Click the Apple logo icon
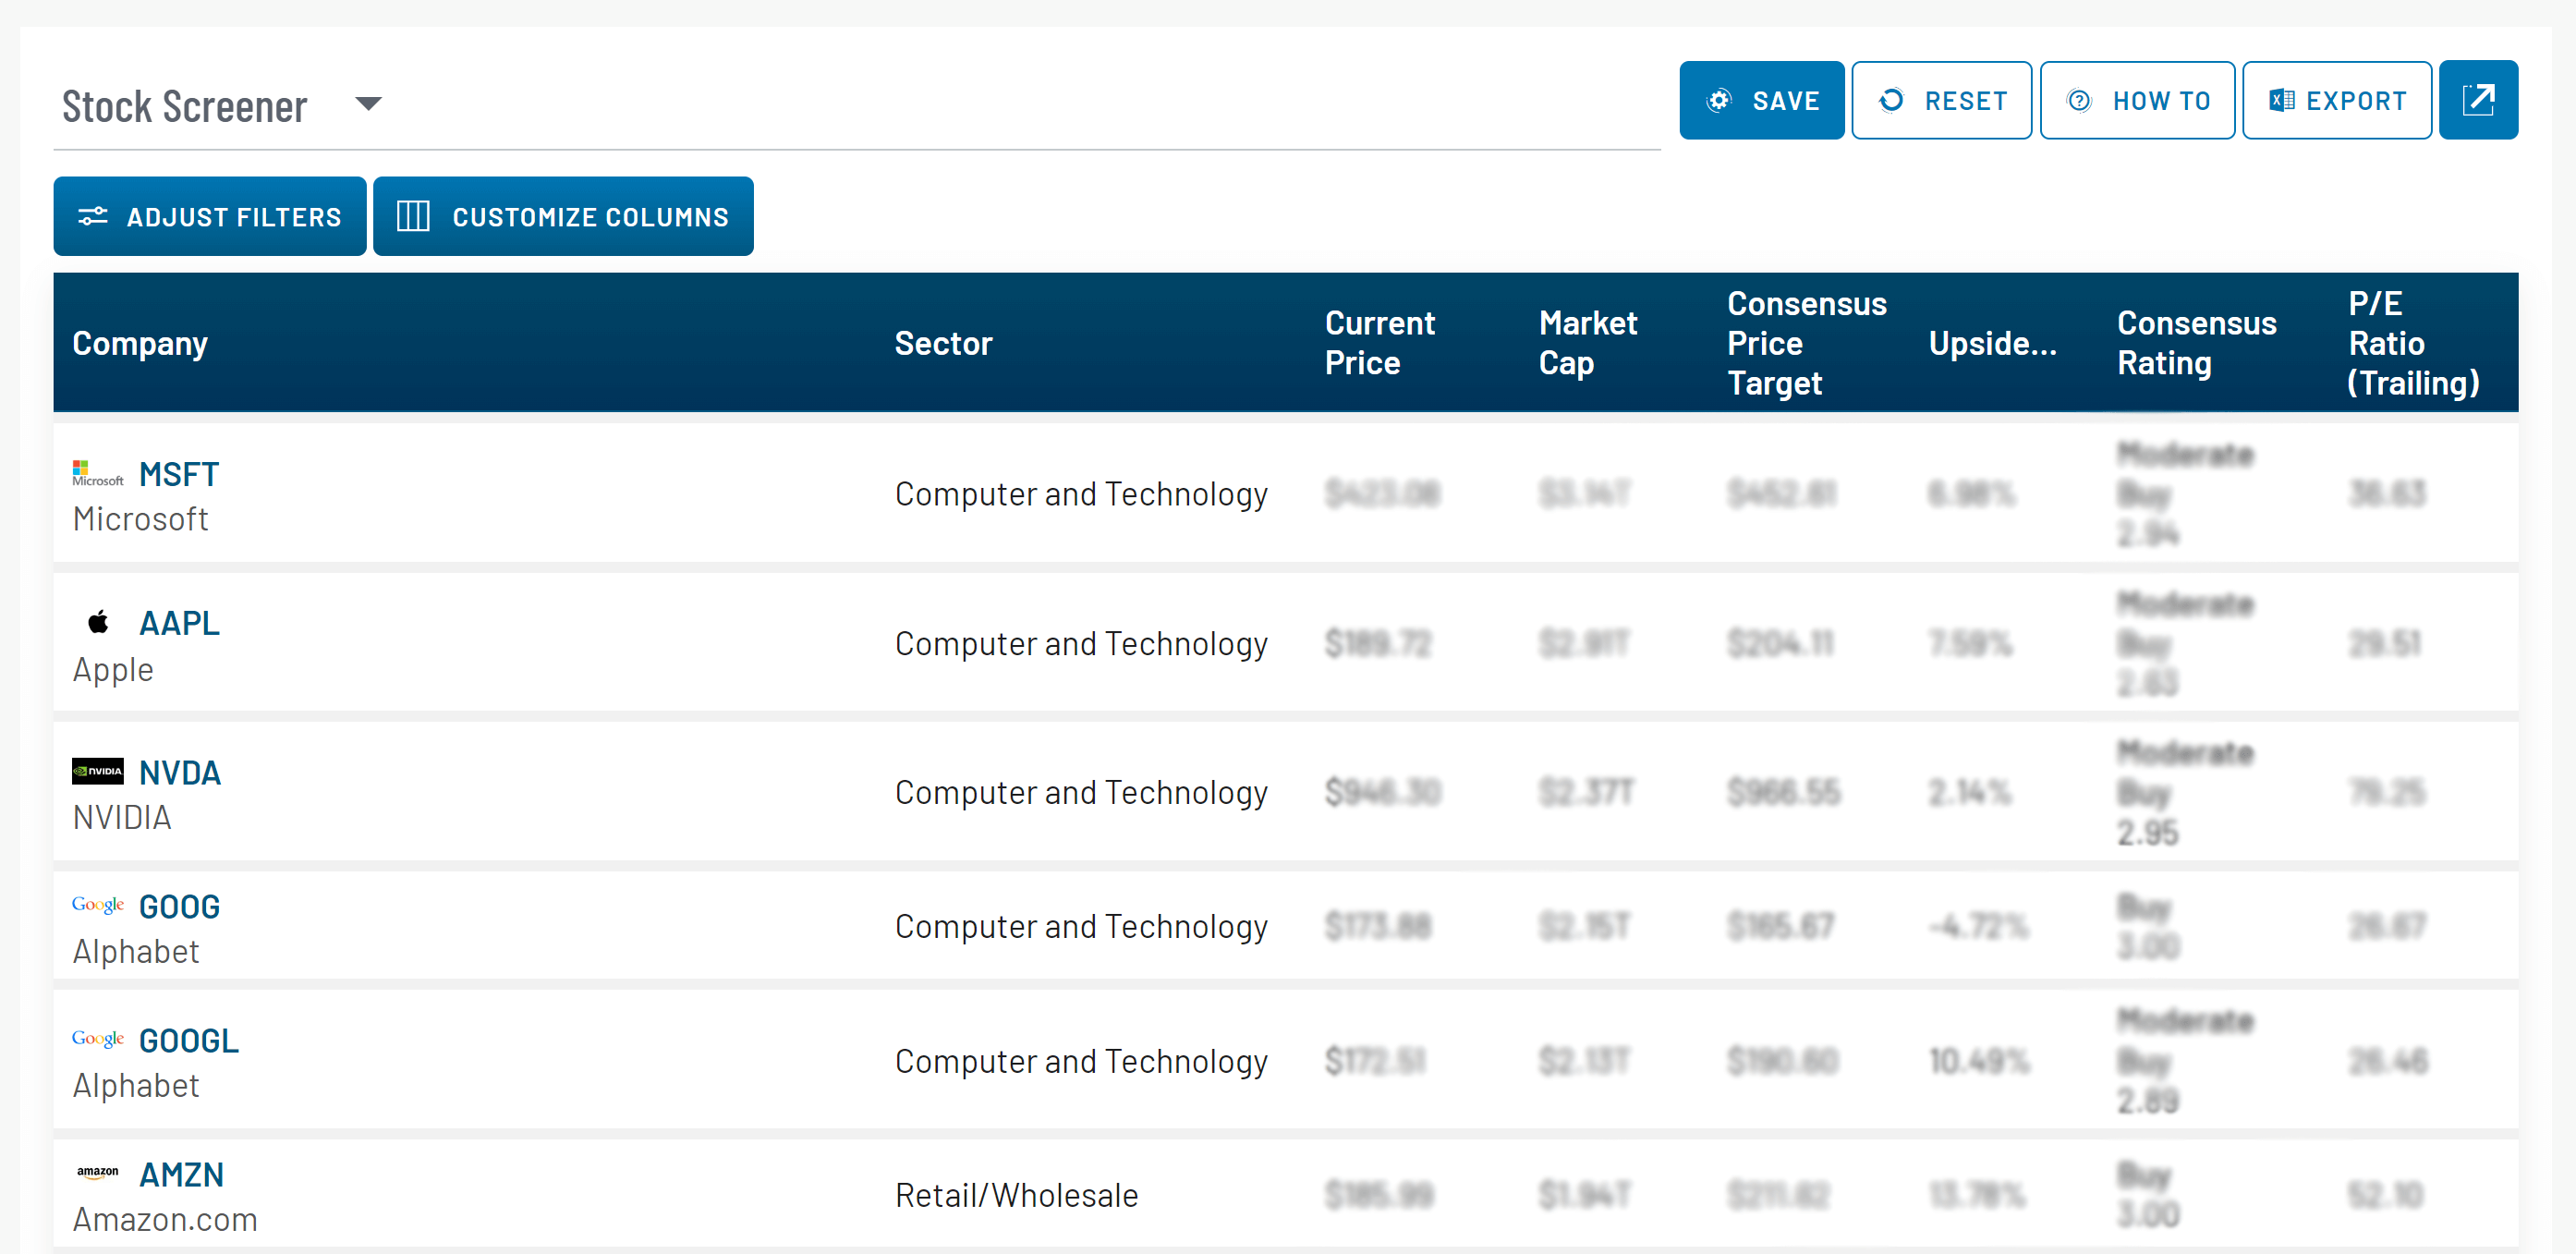2576x1254 pixels. pos(97,622)
